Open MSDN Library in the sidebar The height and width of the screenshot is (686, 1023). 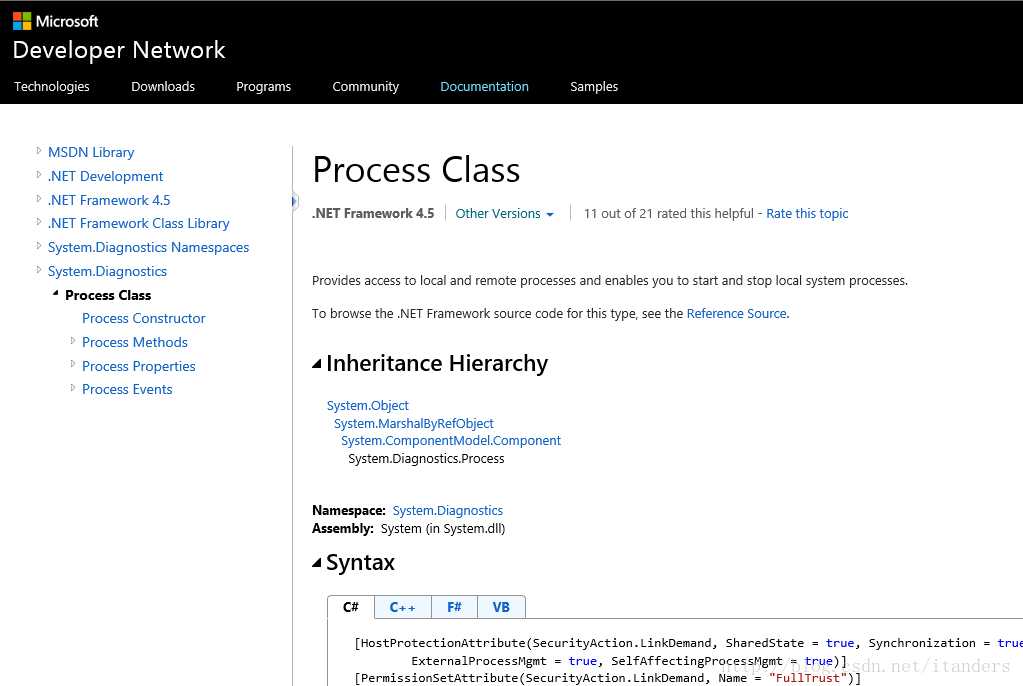[x=91, y=152]
